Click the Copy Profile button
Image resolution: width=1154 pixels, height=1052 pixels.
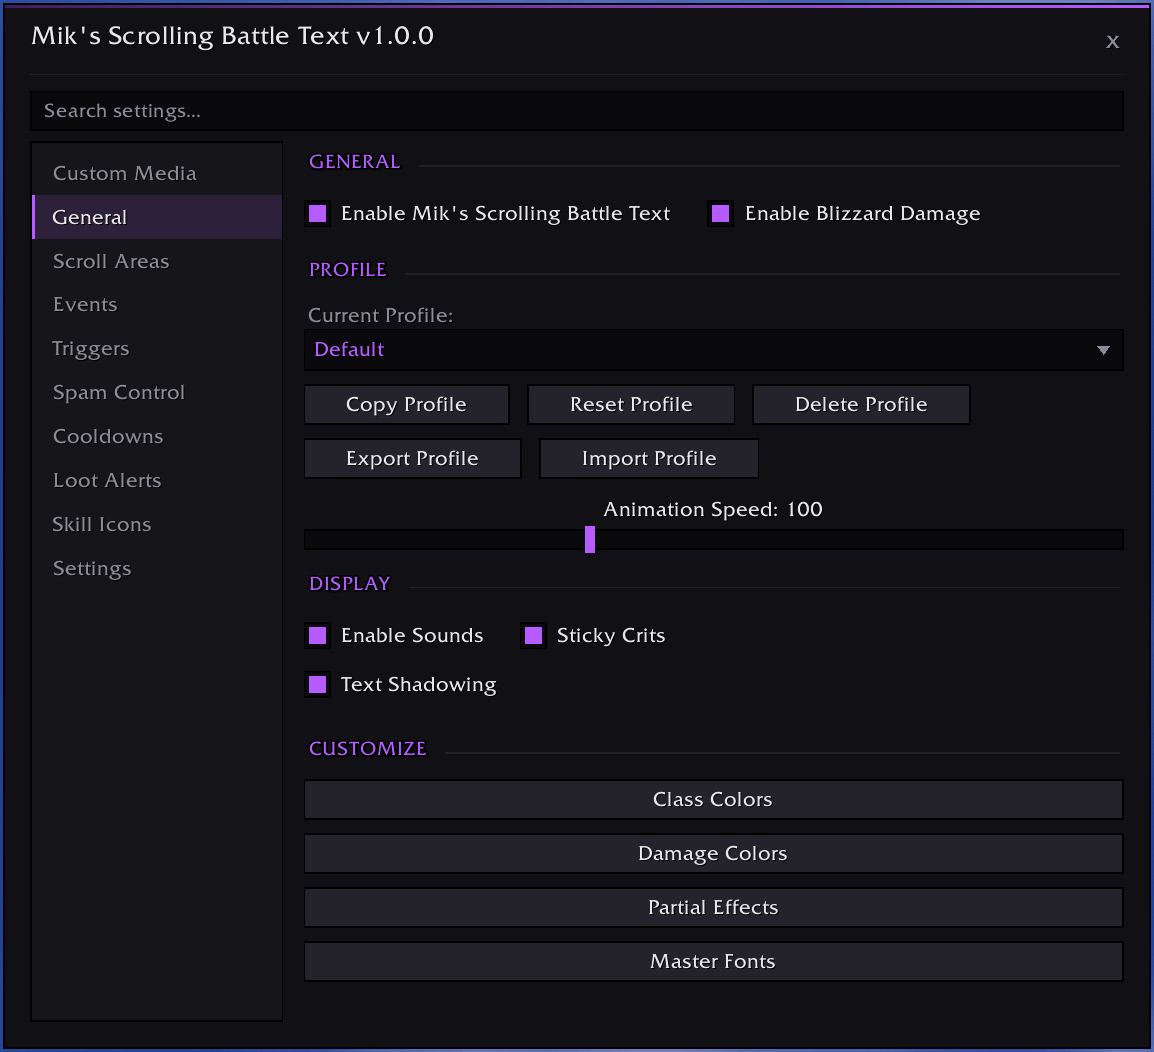(x=406, y=404)
